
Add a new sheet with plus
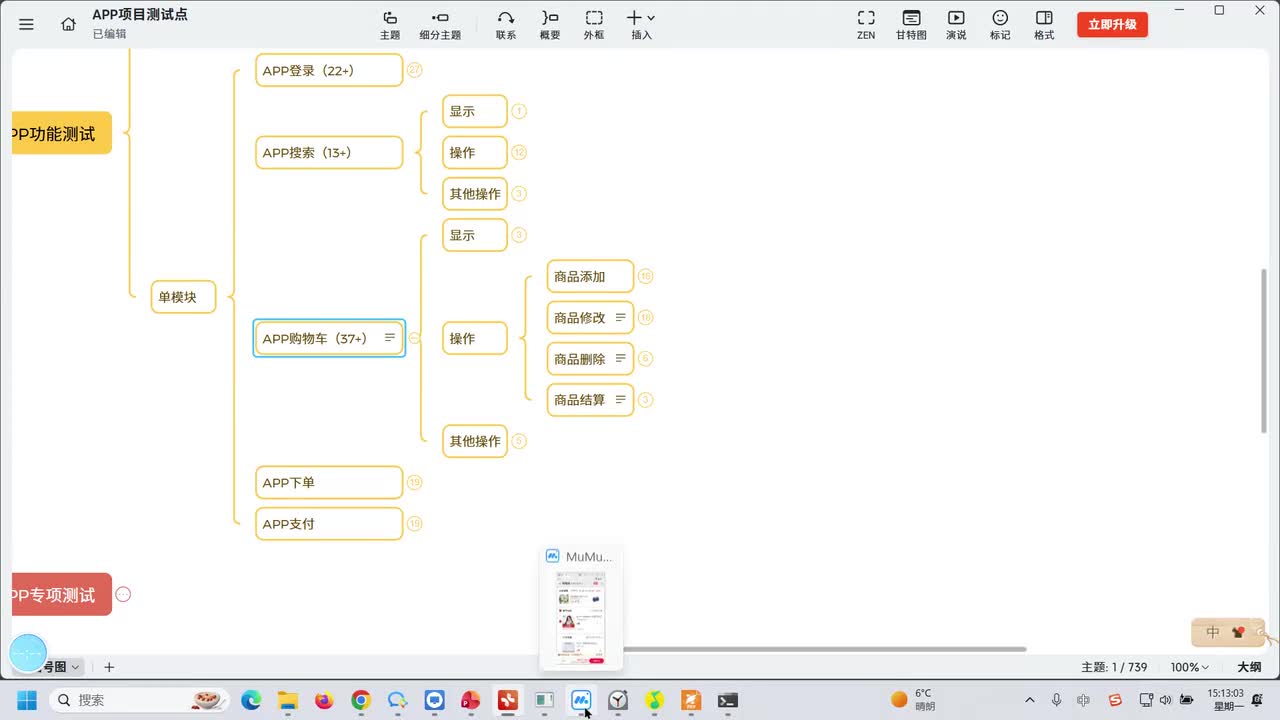[109, 667]
